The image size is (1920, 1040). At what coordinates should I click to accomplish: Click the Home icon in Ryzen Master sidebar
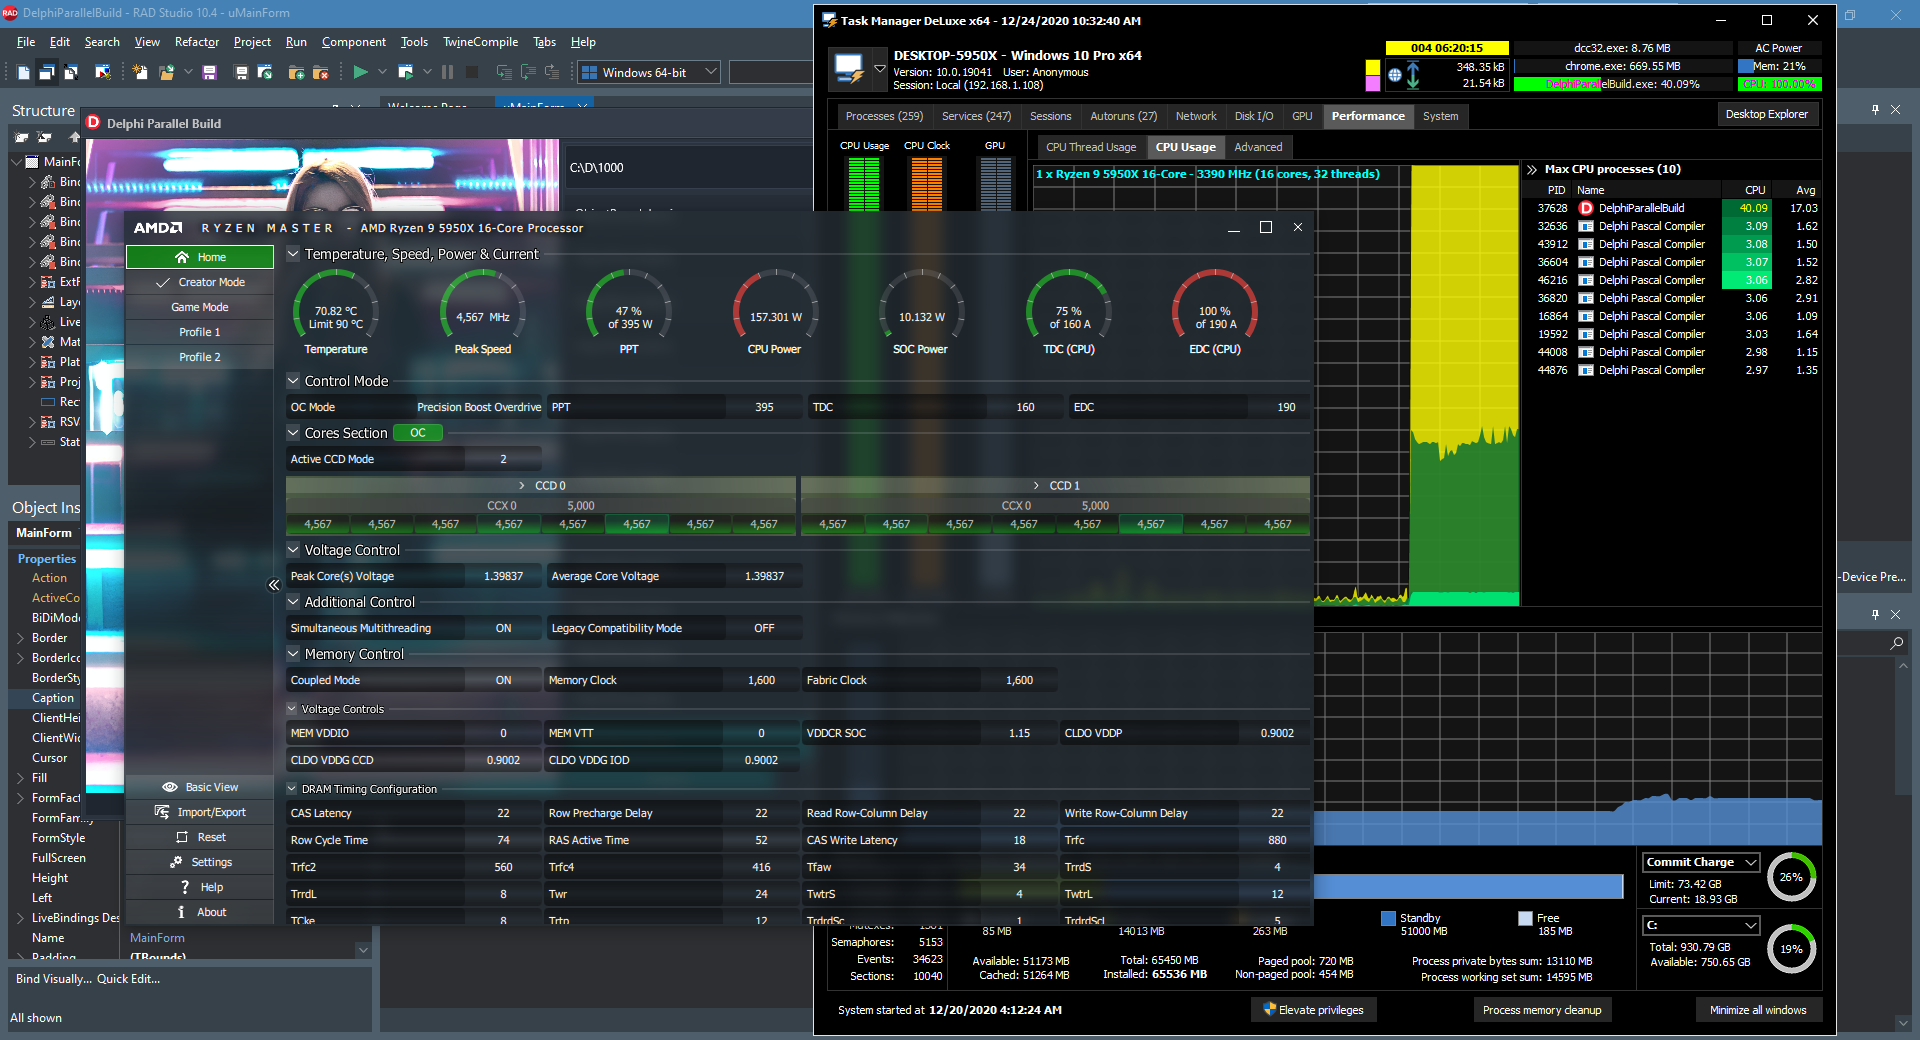(x=182, y=257)
